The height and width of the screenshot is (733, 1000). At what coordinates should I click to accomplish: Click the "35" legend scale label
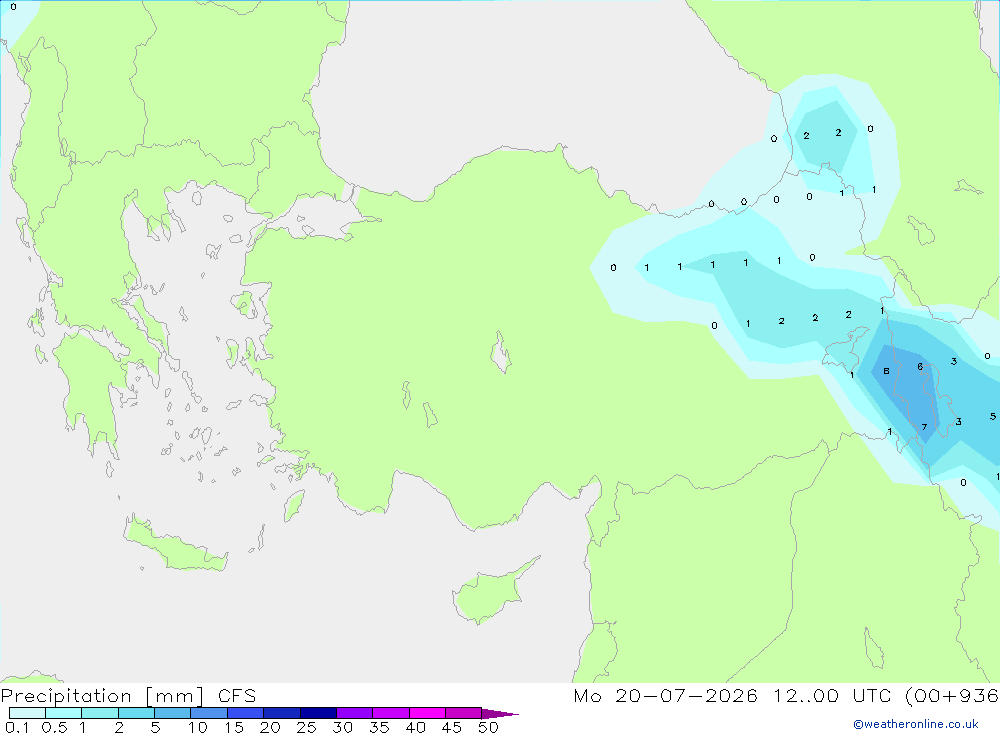tap(379, 727)
